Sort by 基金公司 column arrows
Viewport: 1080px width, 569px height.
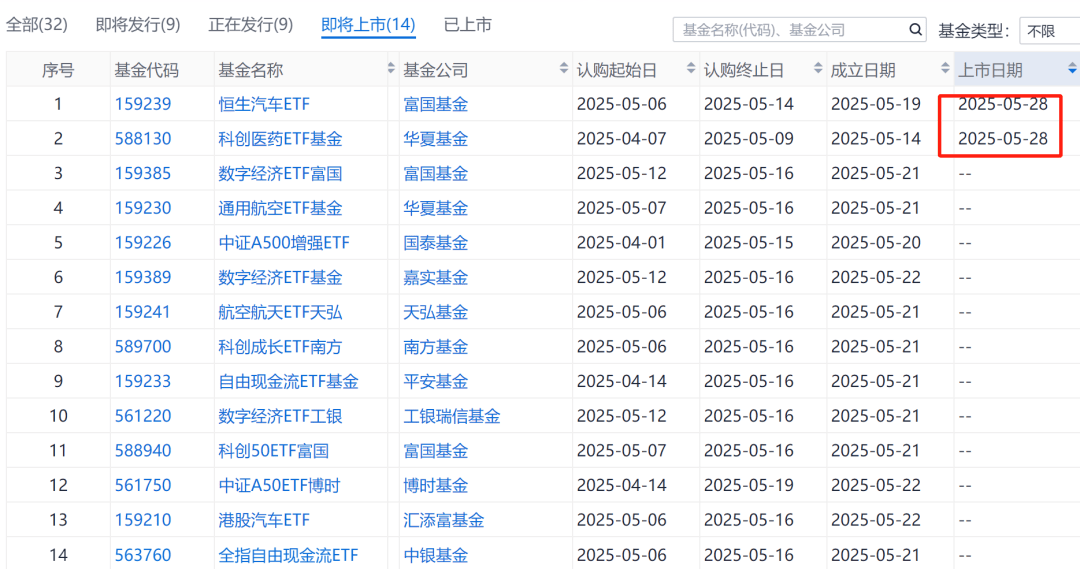point(564,70)
